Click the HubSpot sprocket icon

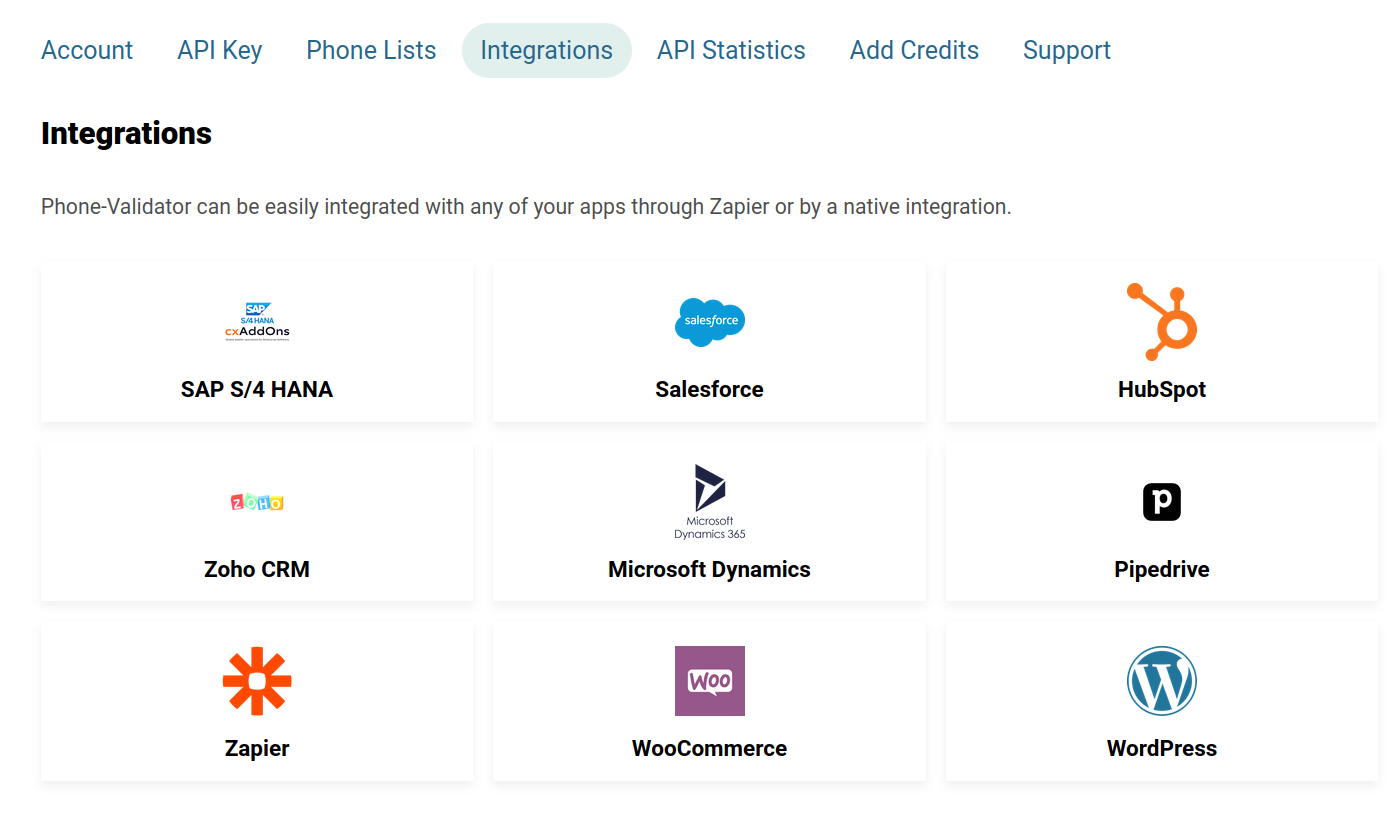click(x=1161, y=320)
